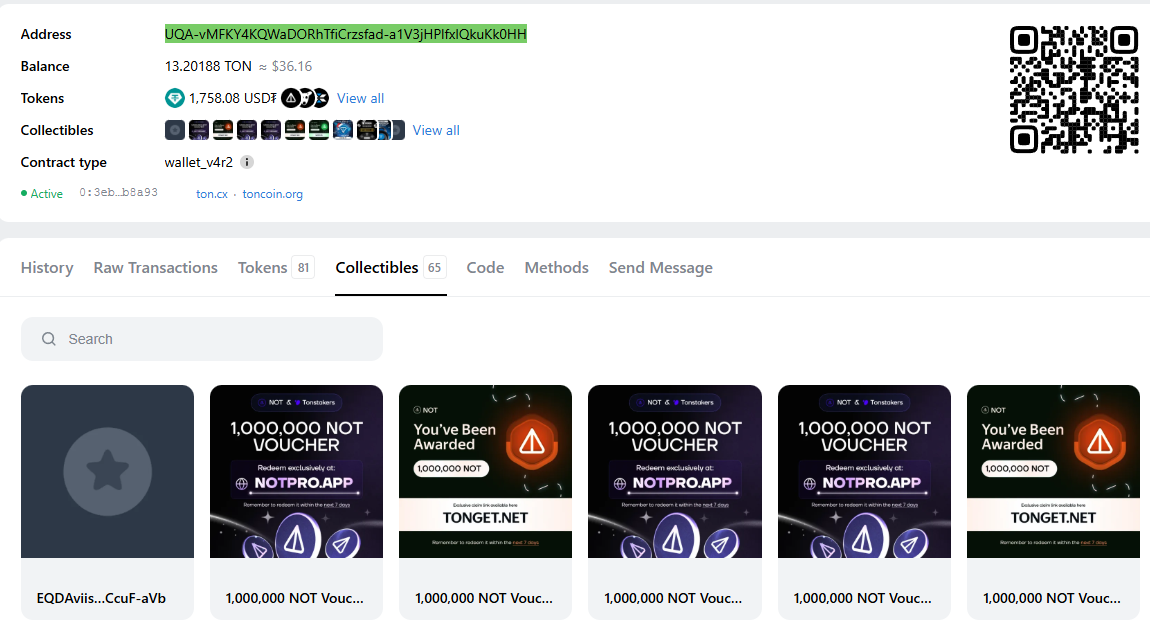Viewport: 1150px width, 626px height.
Task: Open the first mini star placeholder collectible
Action: 175,130
